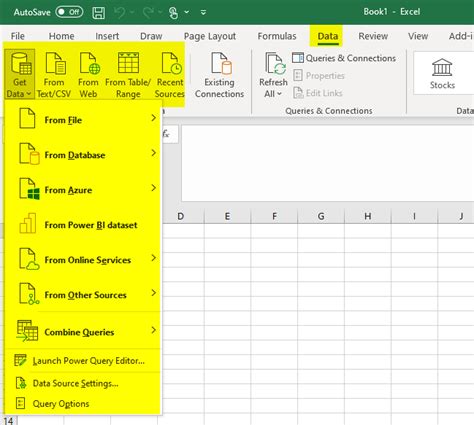Click the Touch/Mouse mode hand icon

click(173, 13)
